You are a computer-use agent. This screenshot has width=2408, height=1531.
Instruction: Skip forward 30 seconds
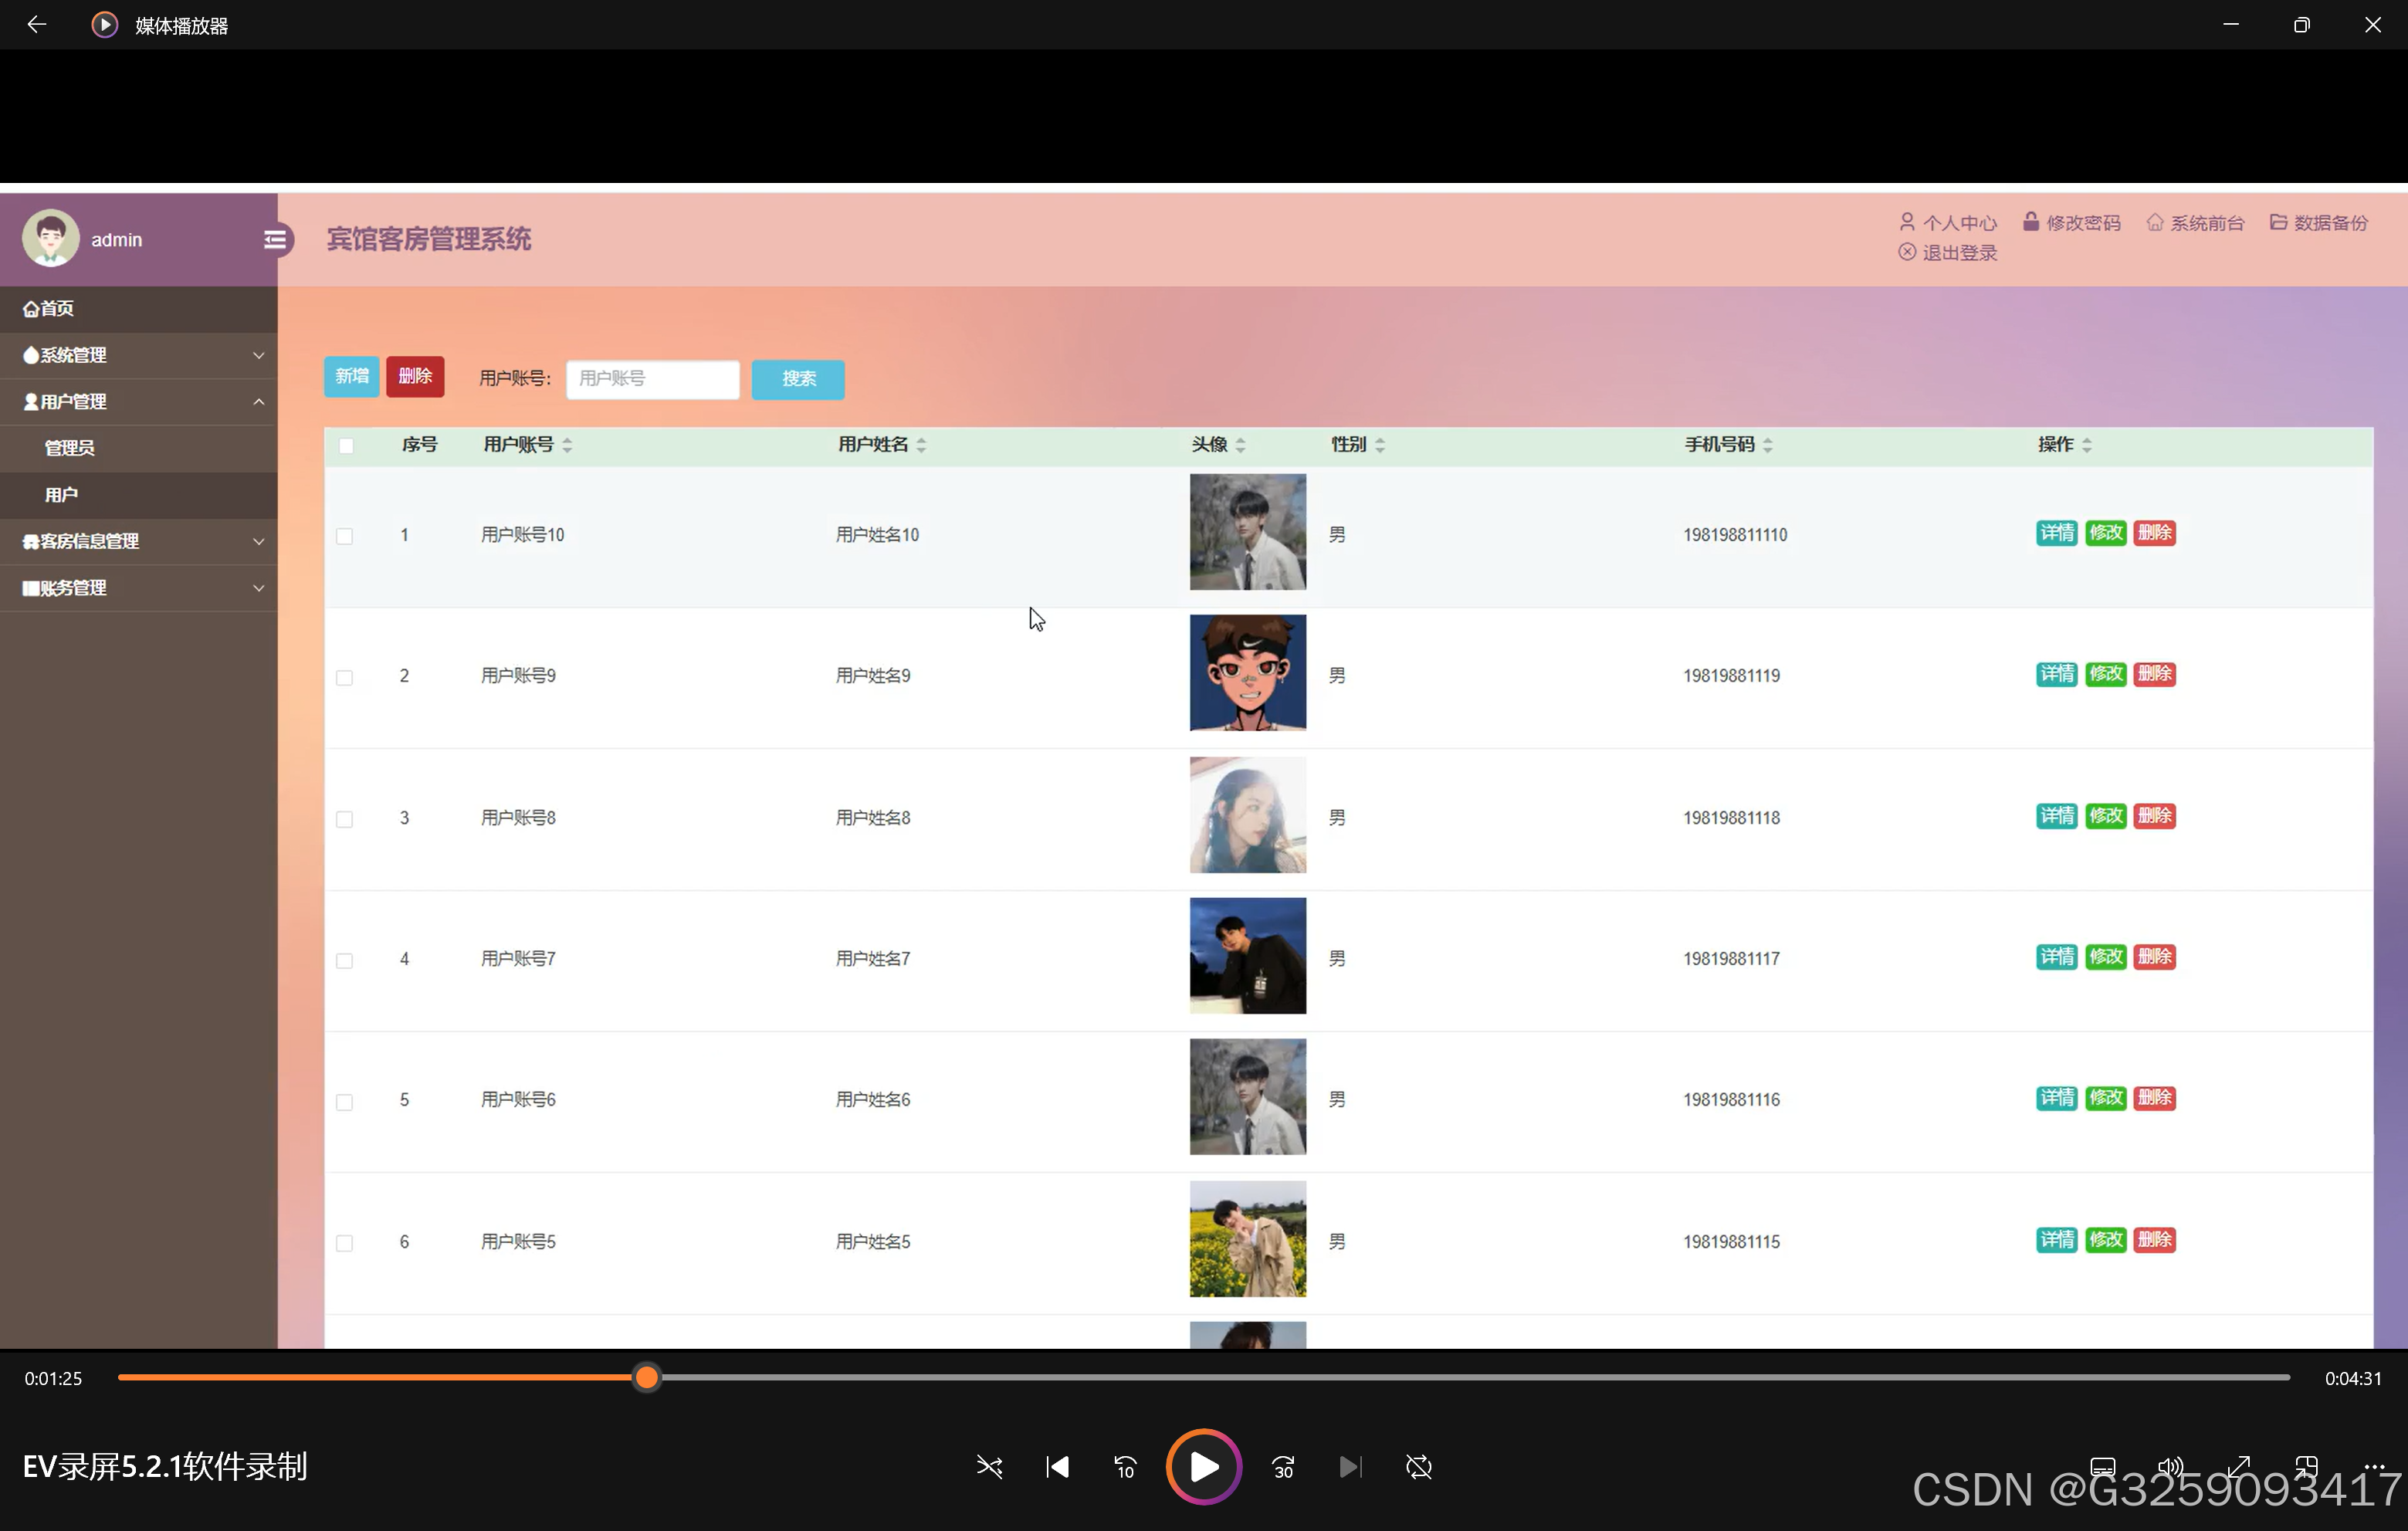click(1283, 1467)
